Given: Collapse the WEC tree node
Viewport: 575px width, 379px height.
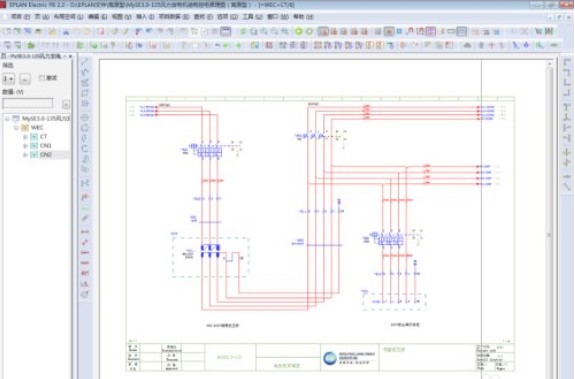Looking at the screenshot, I should 16,128.
